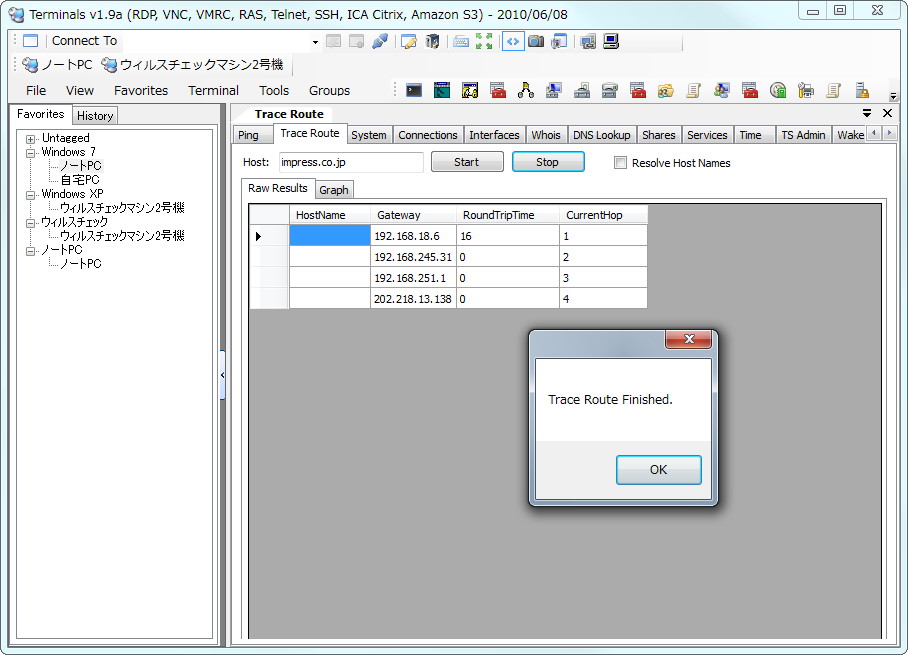This screenshot has width=908, height=655.
Task: Switch to the TS Admin tab
Action: pos(803,135)
